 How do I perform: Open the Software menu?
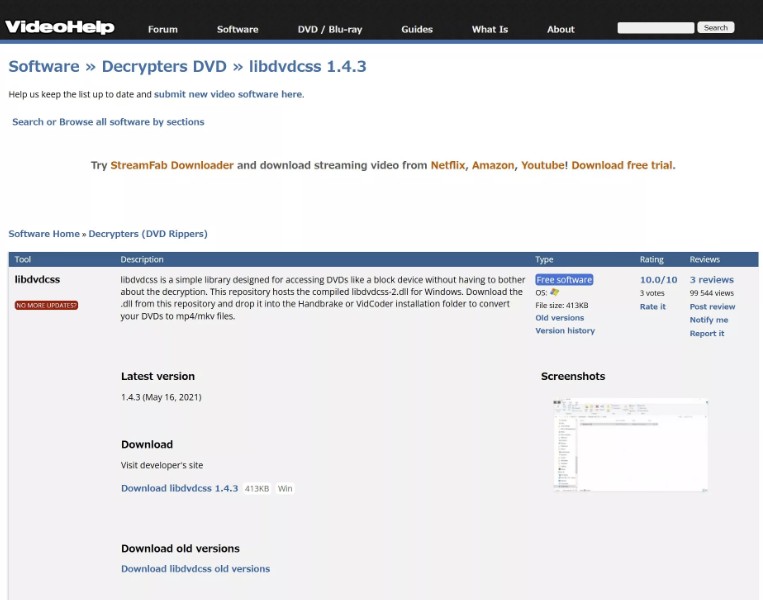(x=237, y=29)
